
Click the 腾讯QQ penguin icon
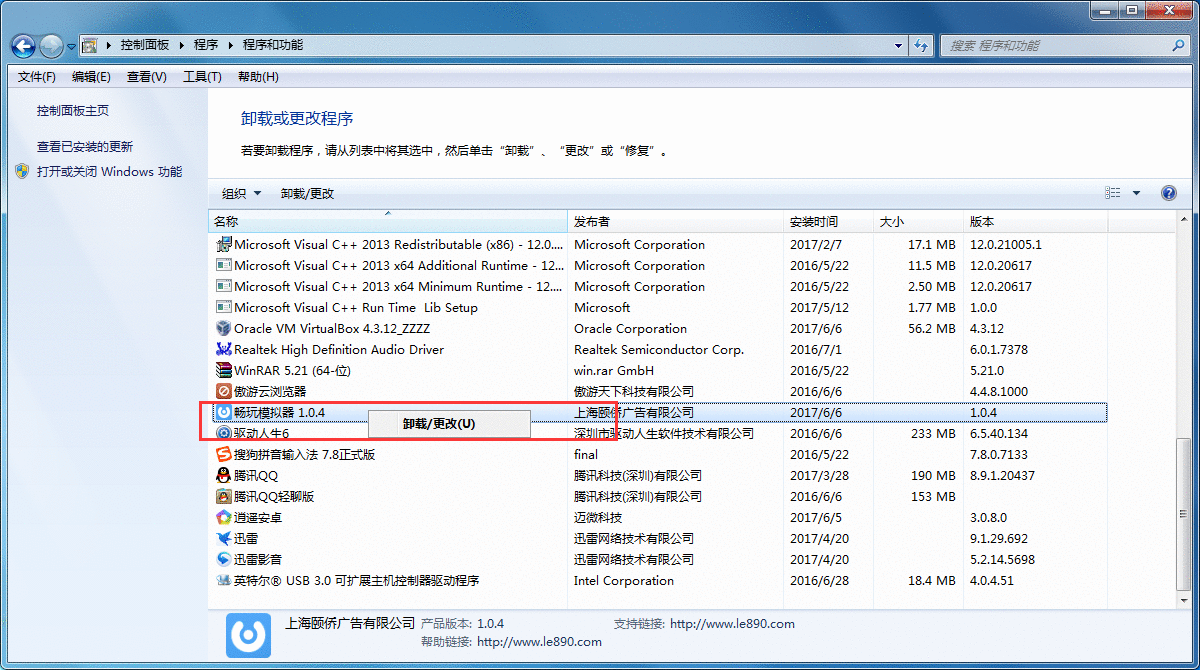coord(224,475)
